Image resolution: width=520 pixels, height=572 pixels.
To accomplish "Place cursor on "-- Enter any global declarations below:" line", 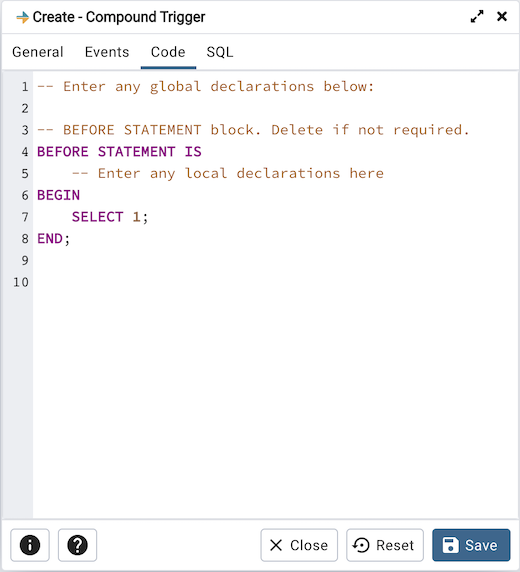I will [x=206, y=87].
